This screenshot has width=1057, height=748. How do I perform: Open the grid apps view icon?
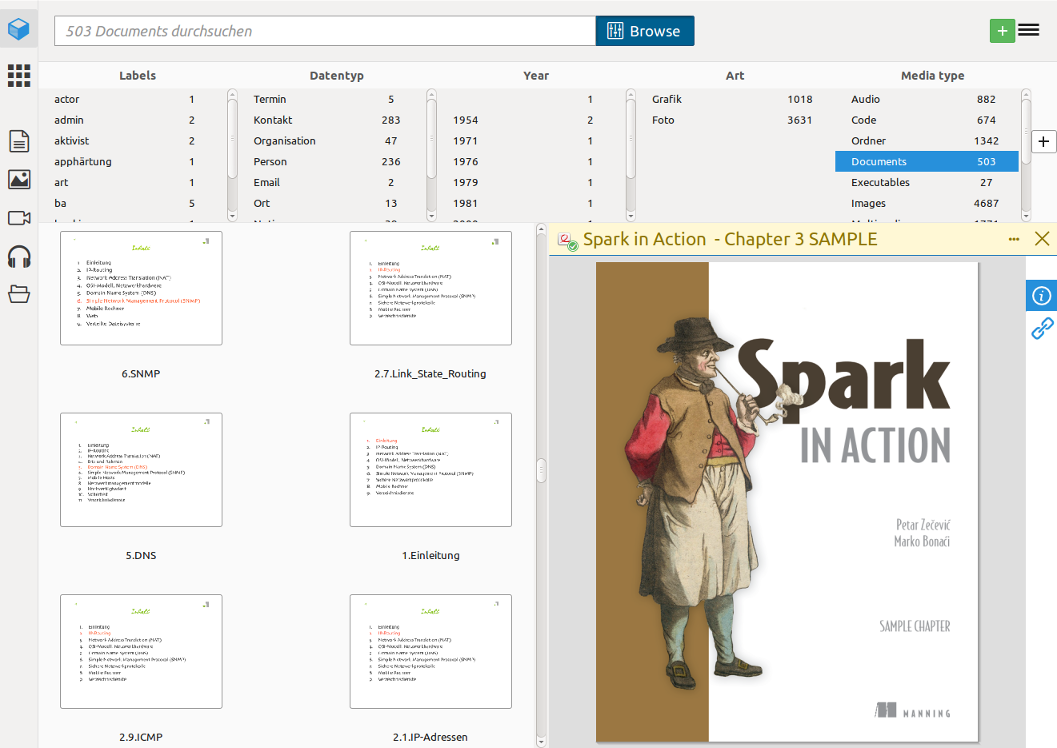click(x=19, y=75)
